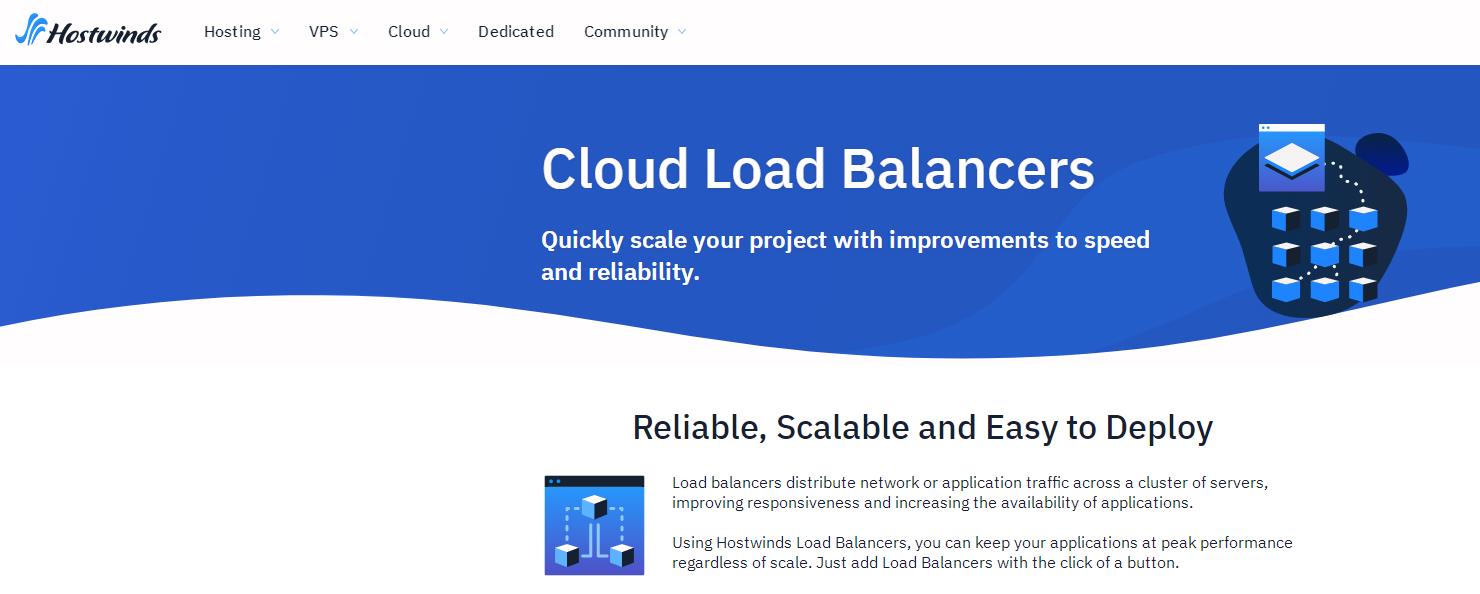Click the hero load balancer cubes illustration
This screenshot has height=594, width=1480.
(1316, 220)
